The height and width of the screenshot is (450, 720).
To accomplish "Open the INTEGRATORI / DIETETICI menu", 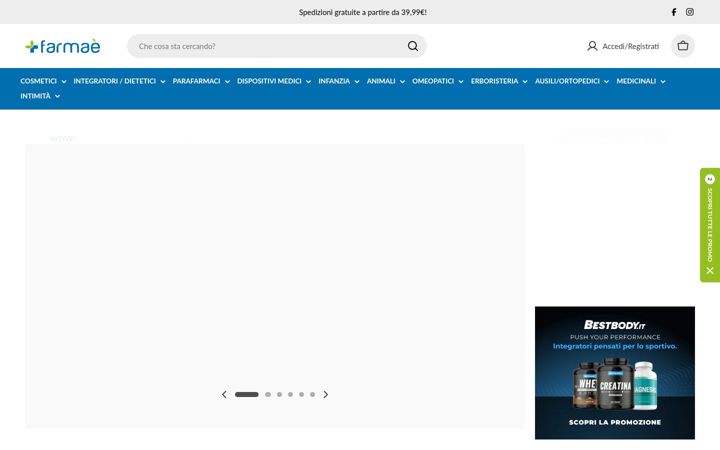I will tap(119, 81).
